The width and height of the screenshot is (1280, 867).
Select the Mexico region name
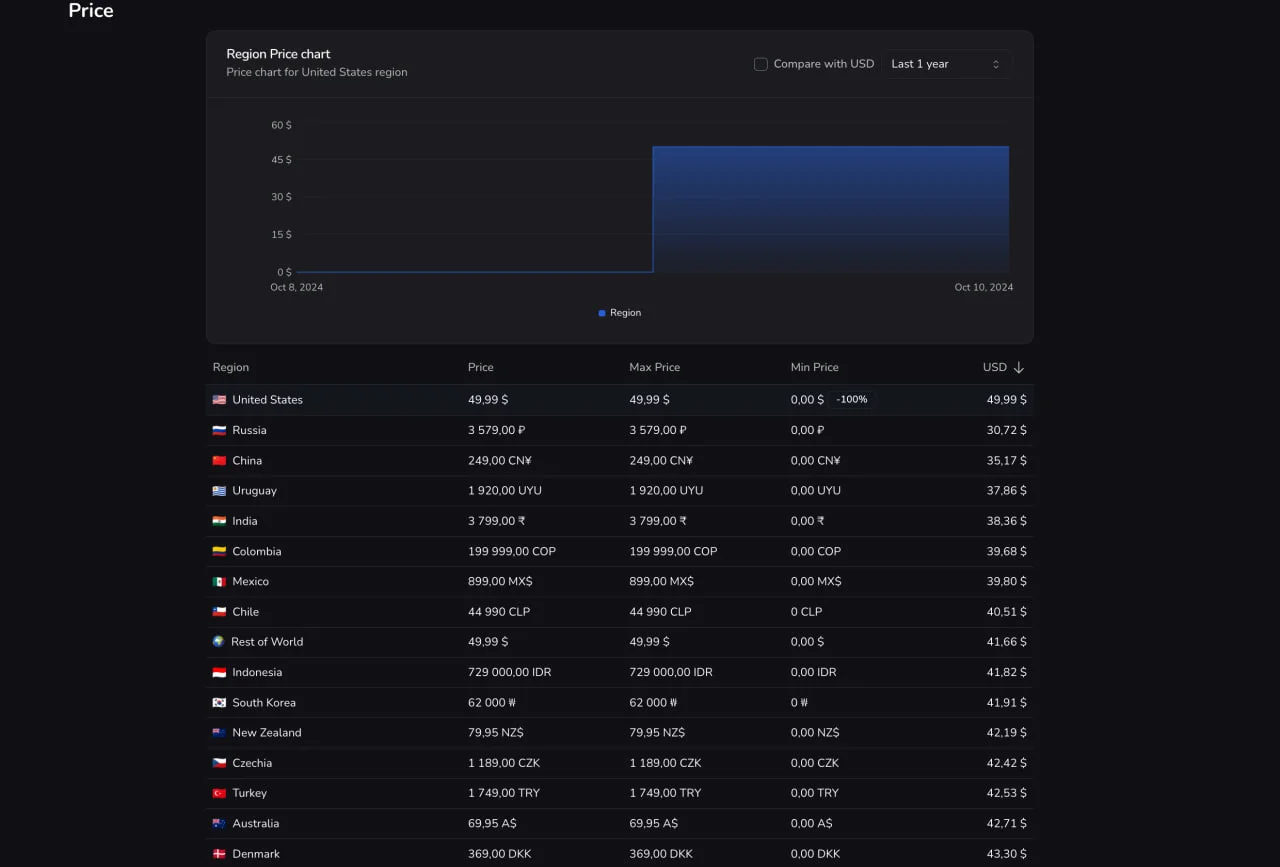click(x=250, y=582)
